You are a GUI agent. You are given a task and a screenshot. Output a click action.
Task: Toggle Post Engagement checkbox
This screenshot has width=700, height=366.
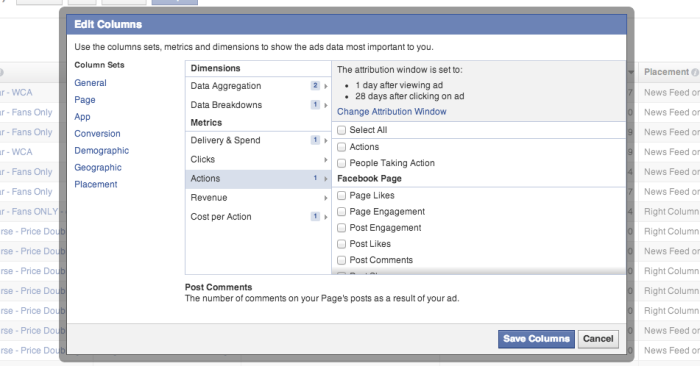pos(342,228)
